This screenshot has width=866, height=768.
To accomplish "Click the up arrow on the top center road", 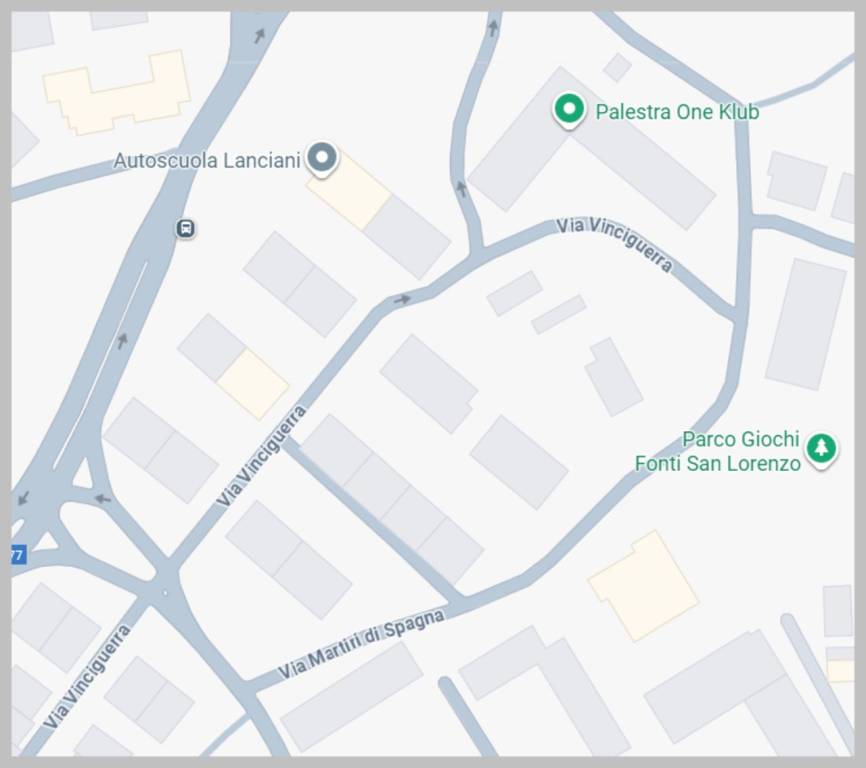I will pos(493,28).
